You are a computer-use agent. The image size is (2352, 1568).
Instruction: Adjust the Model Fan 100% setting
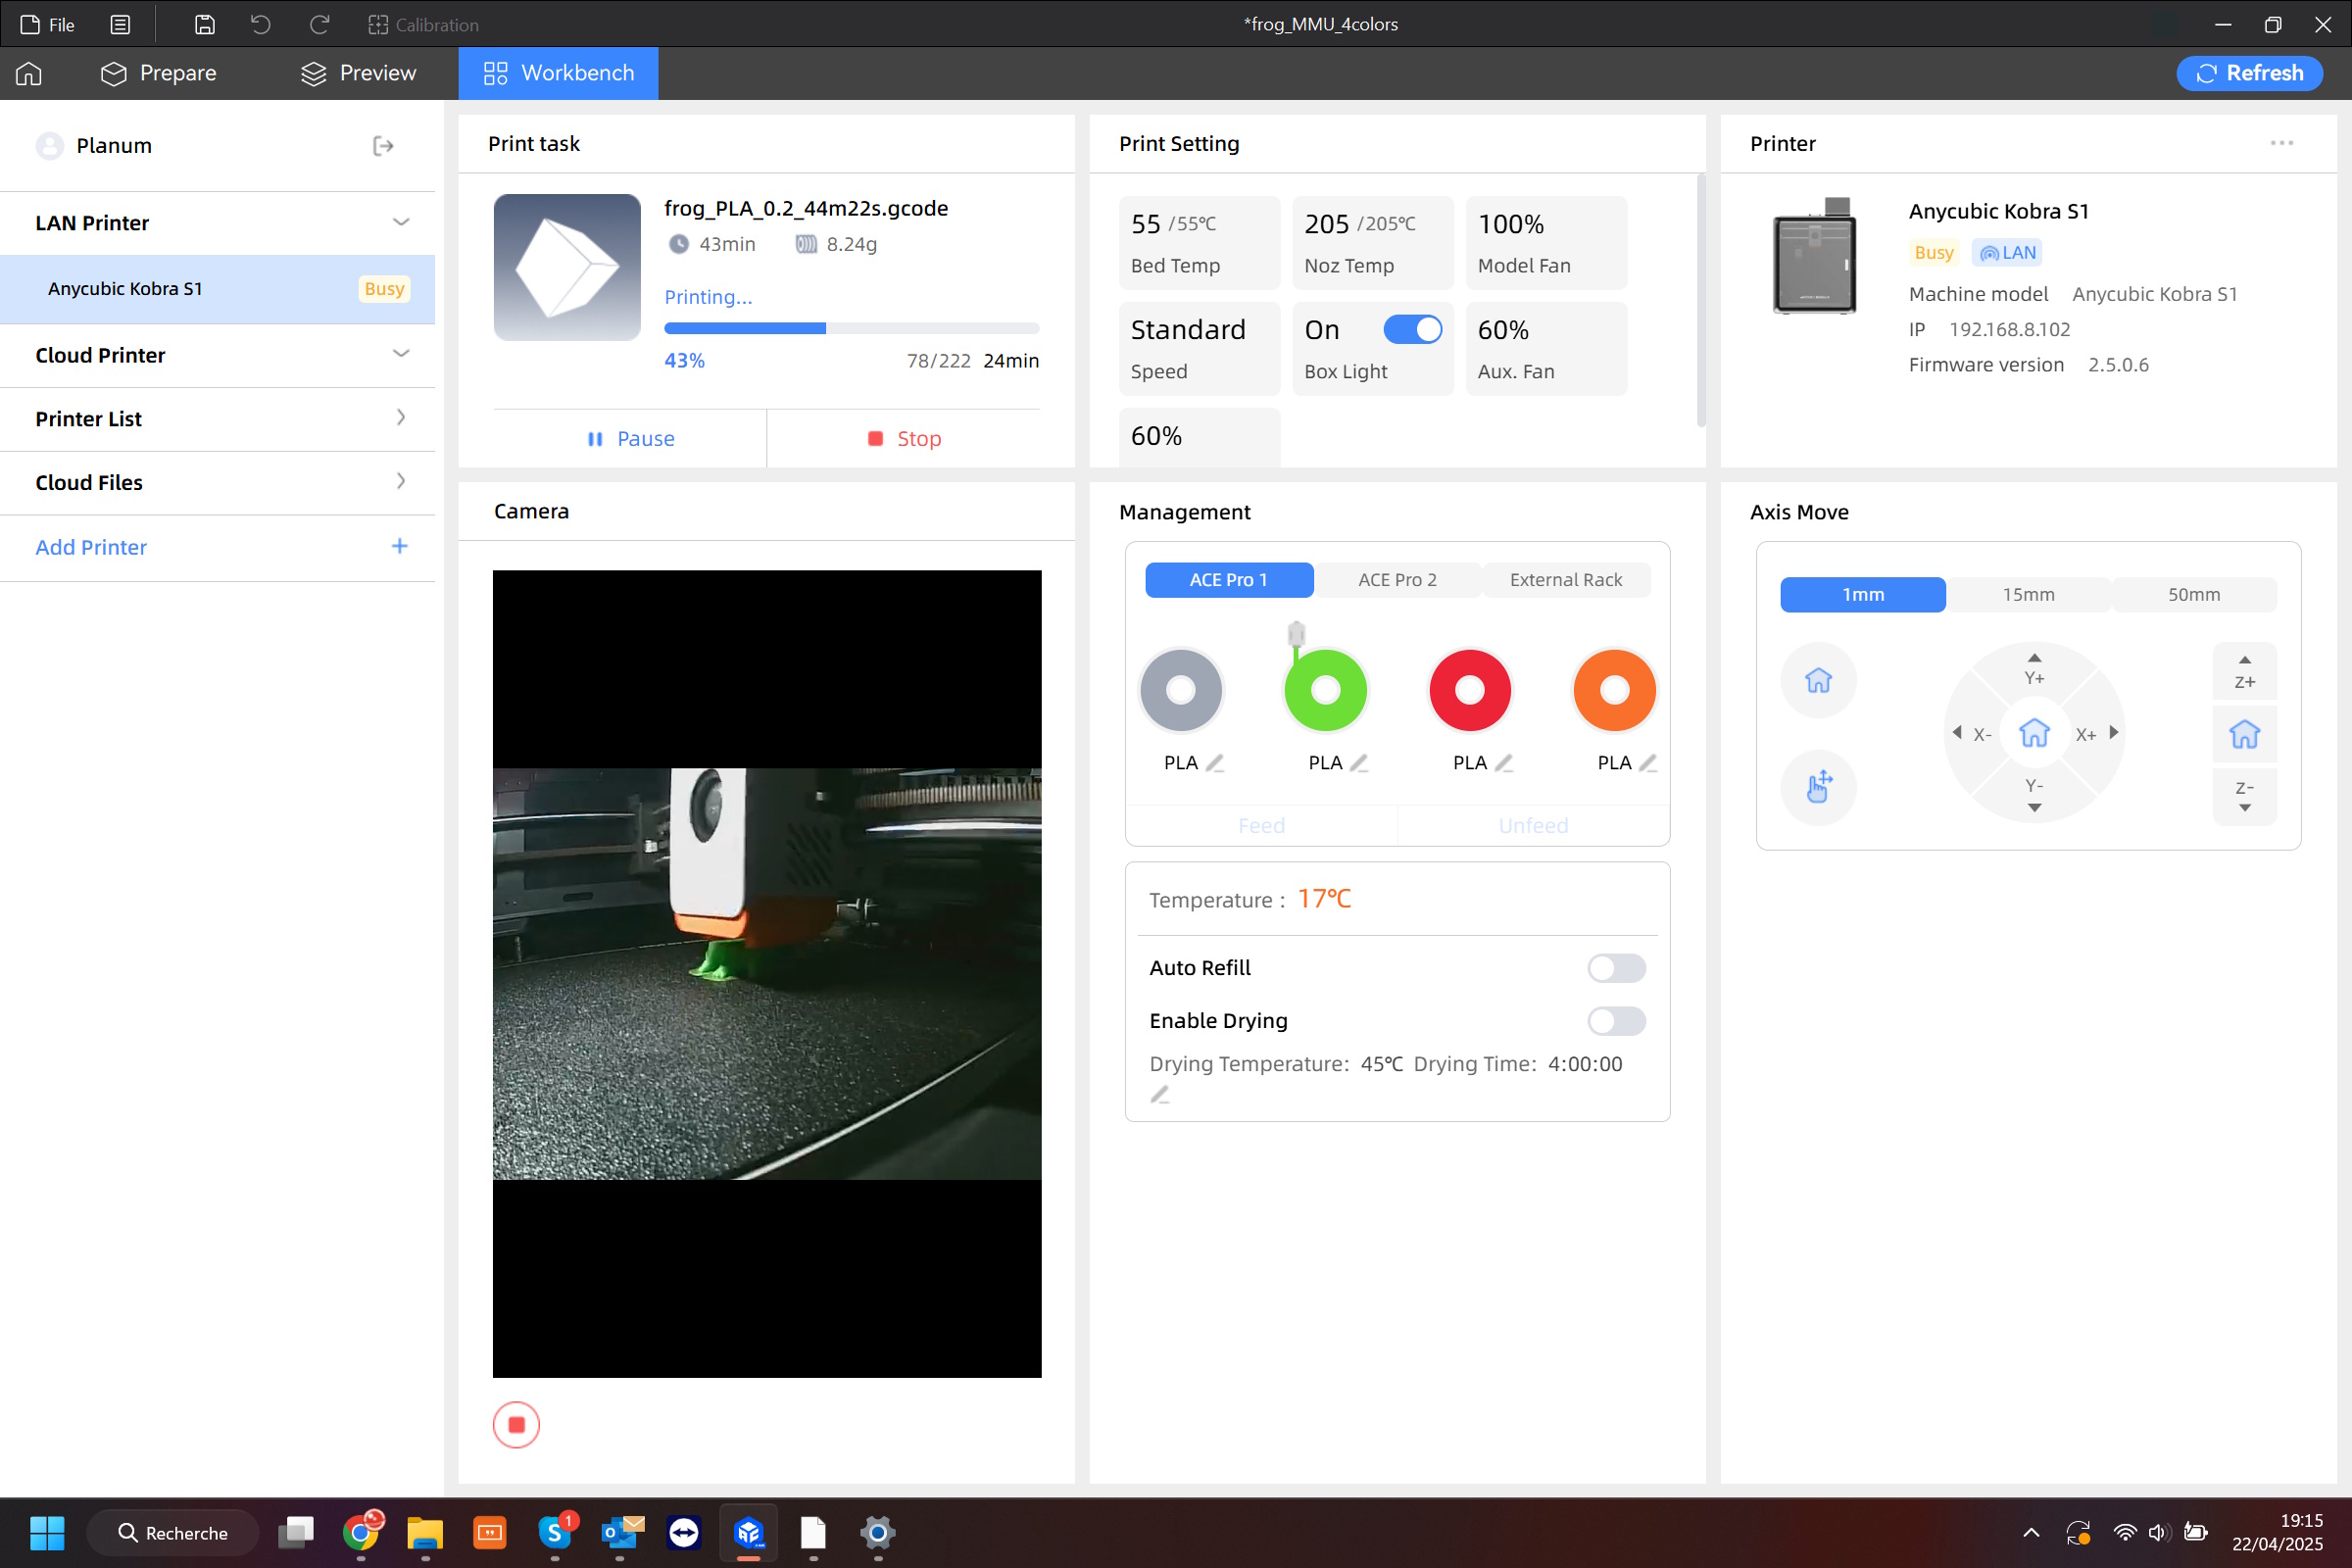click(x=1546, y=243)
